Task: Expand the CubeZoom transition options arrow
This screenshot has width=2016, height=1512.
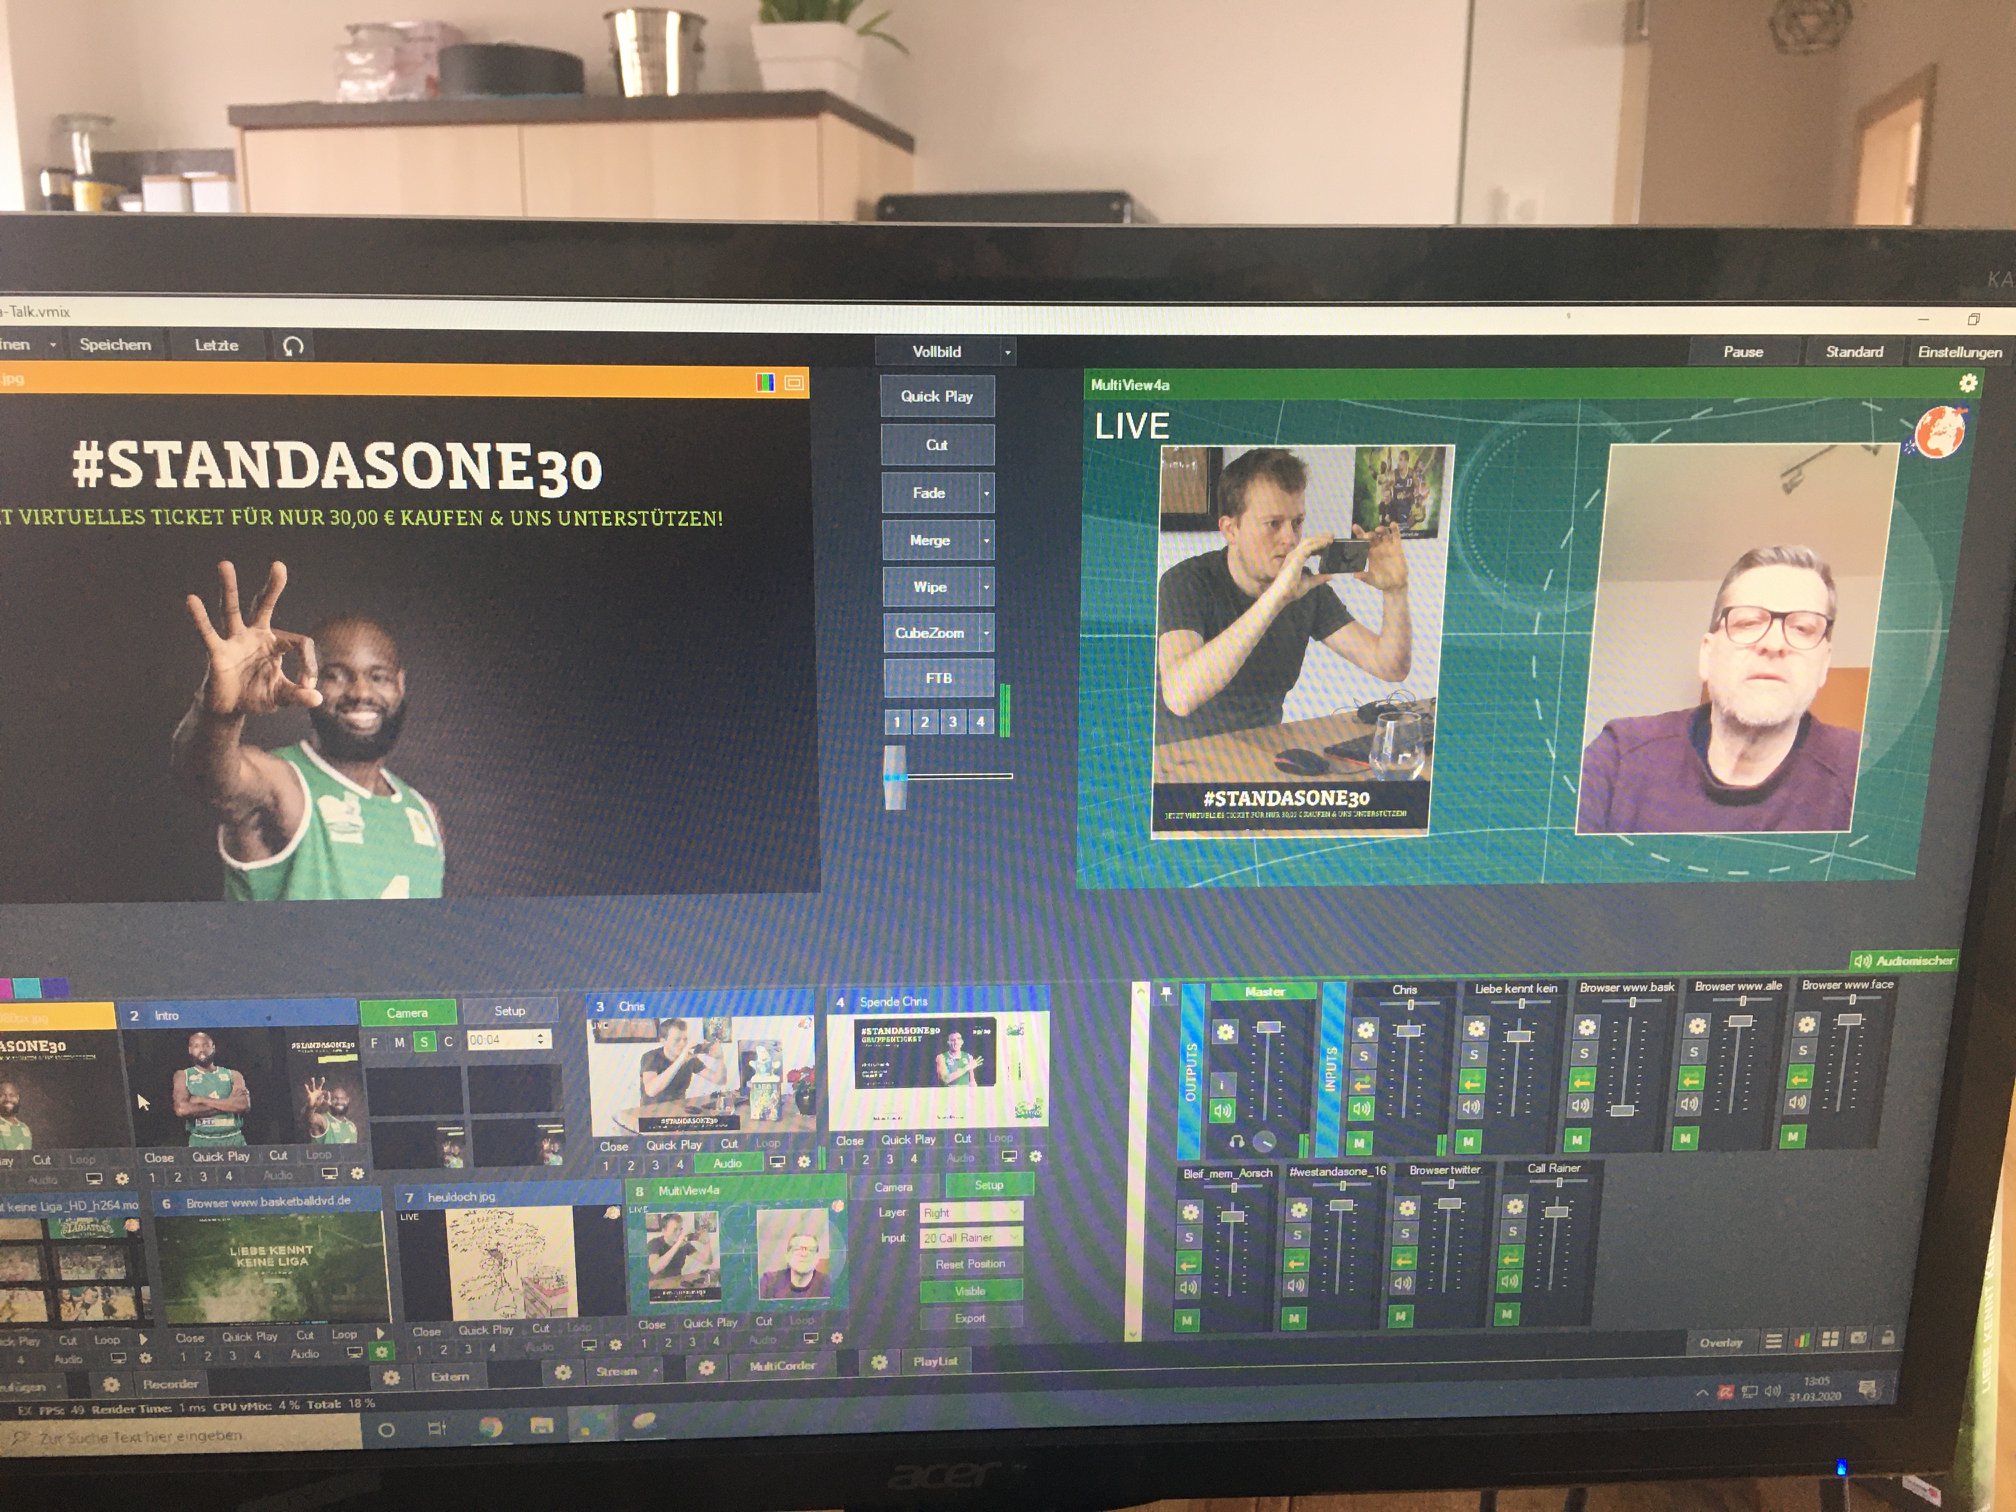Action: point(985,633)
